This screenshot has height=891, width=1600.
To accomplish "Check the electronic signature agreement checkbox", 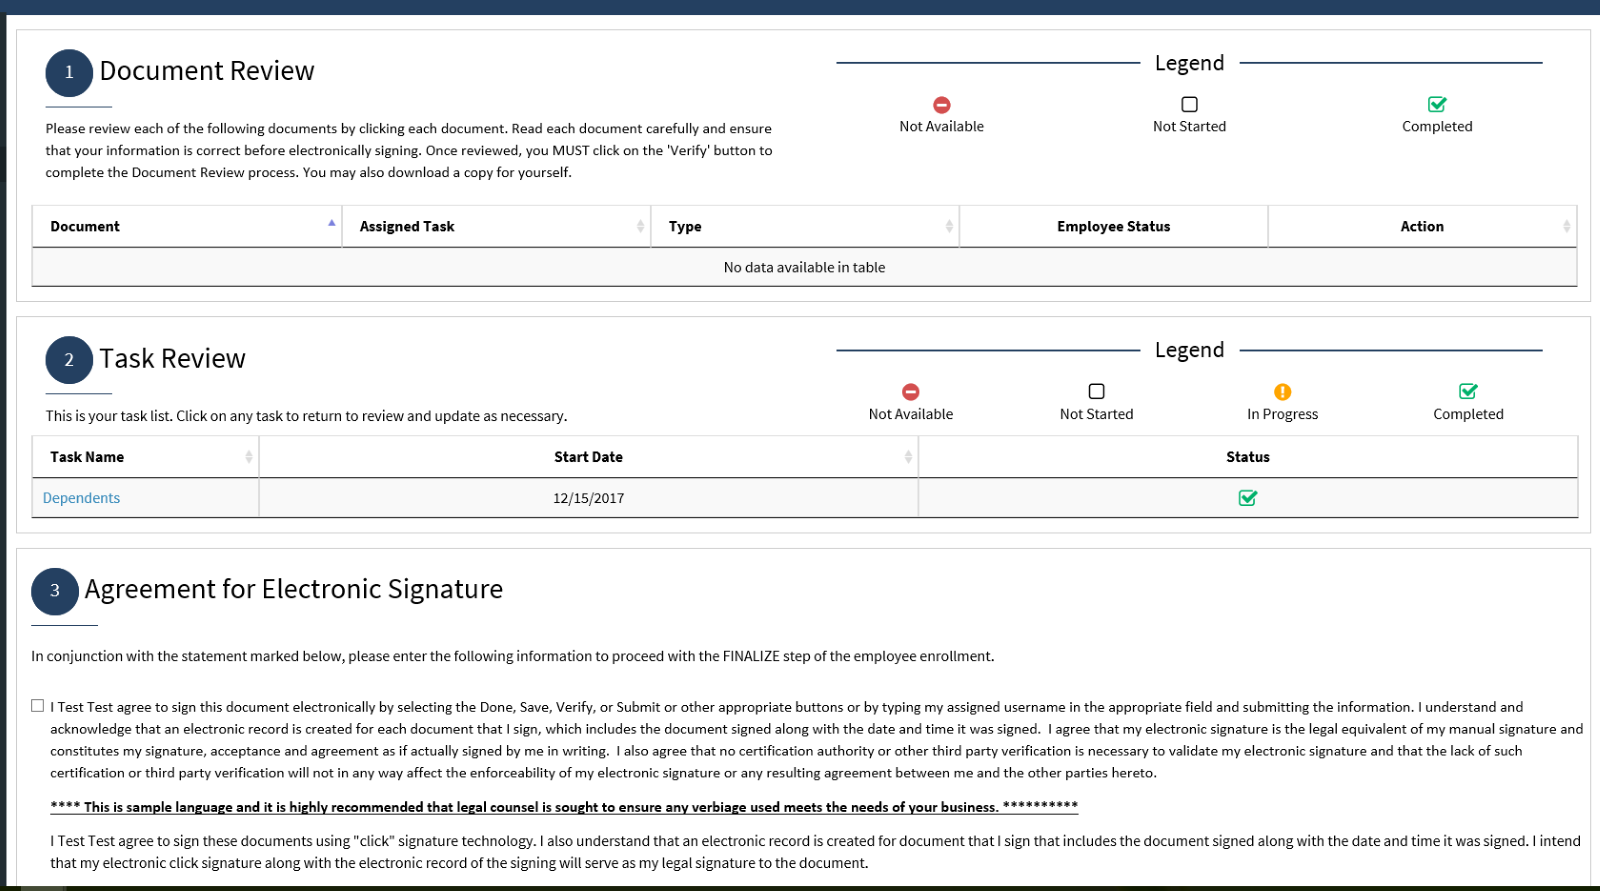I will [37, 706].
